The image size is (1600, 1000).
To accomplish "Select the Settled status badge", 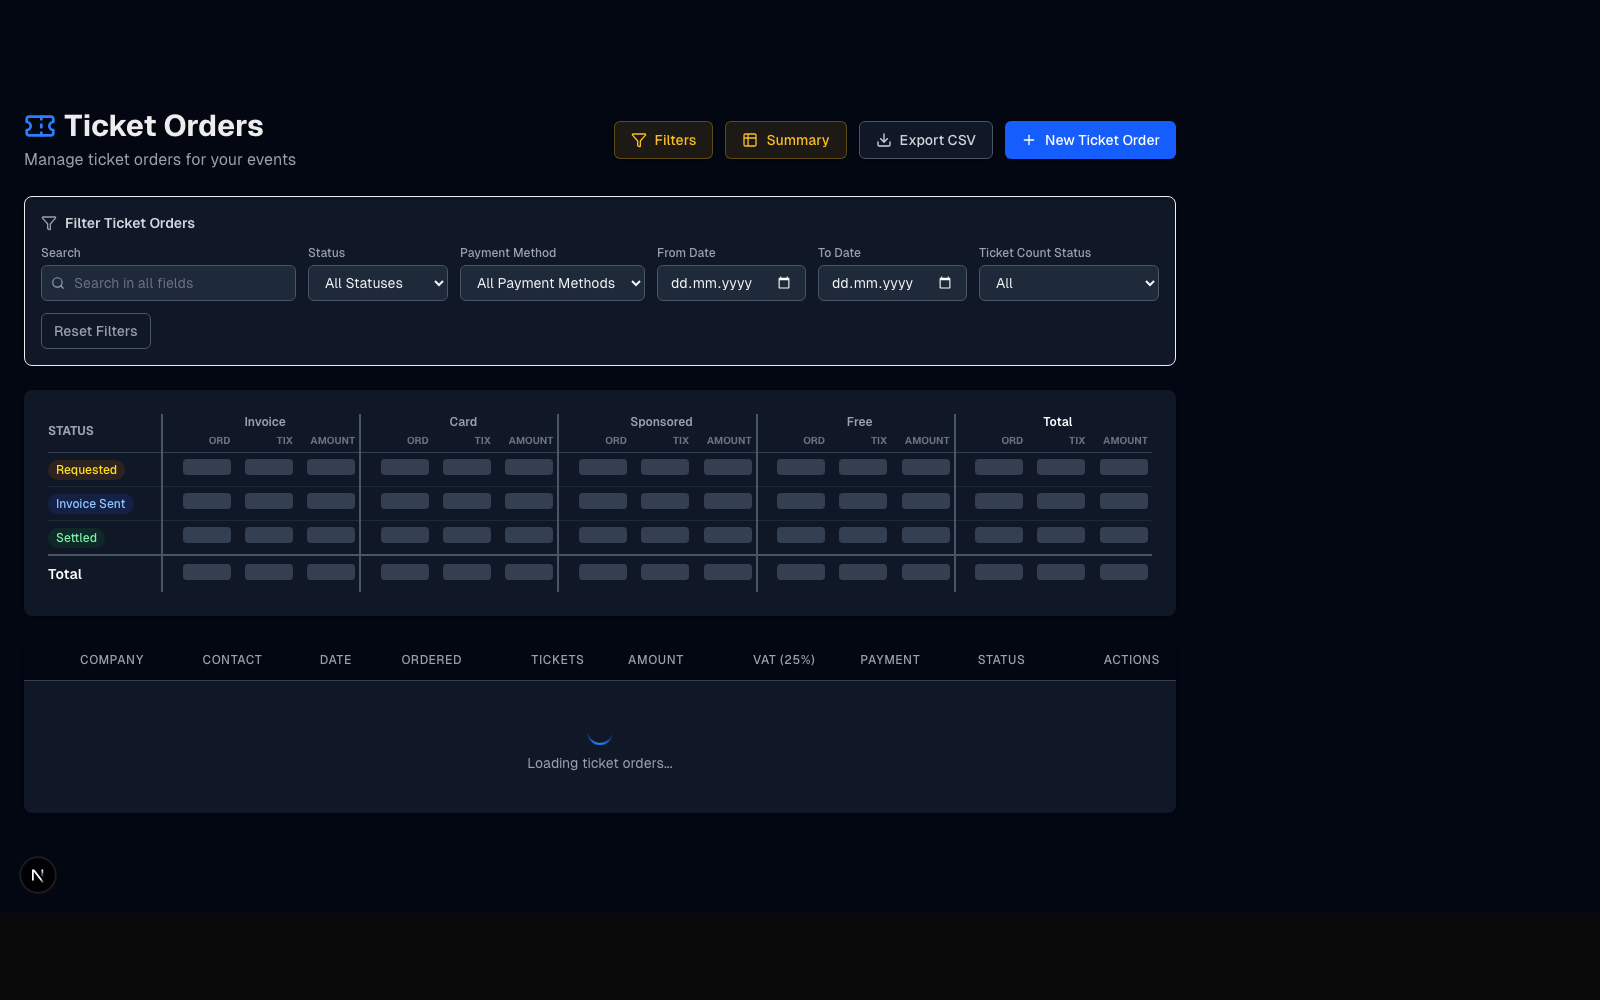I will (76, 537).
